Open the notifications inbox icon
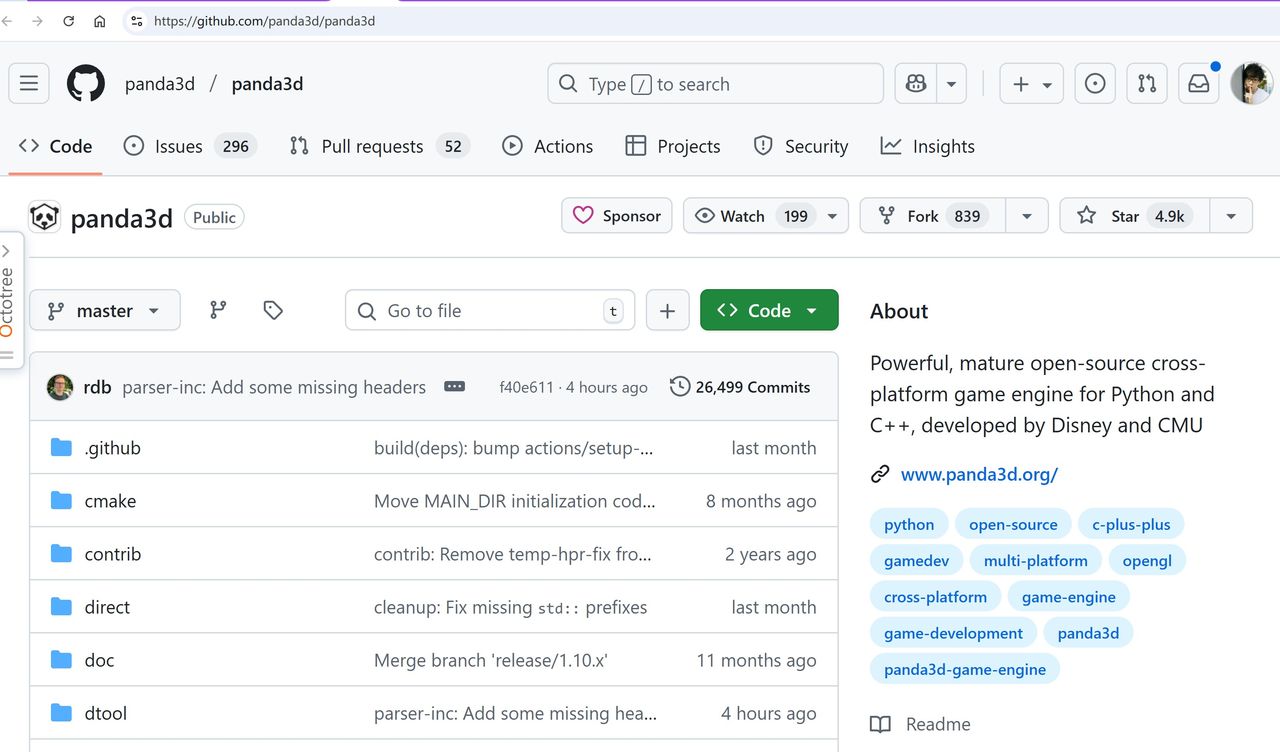 [1198, 84]
